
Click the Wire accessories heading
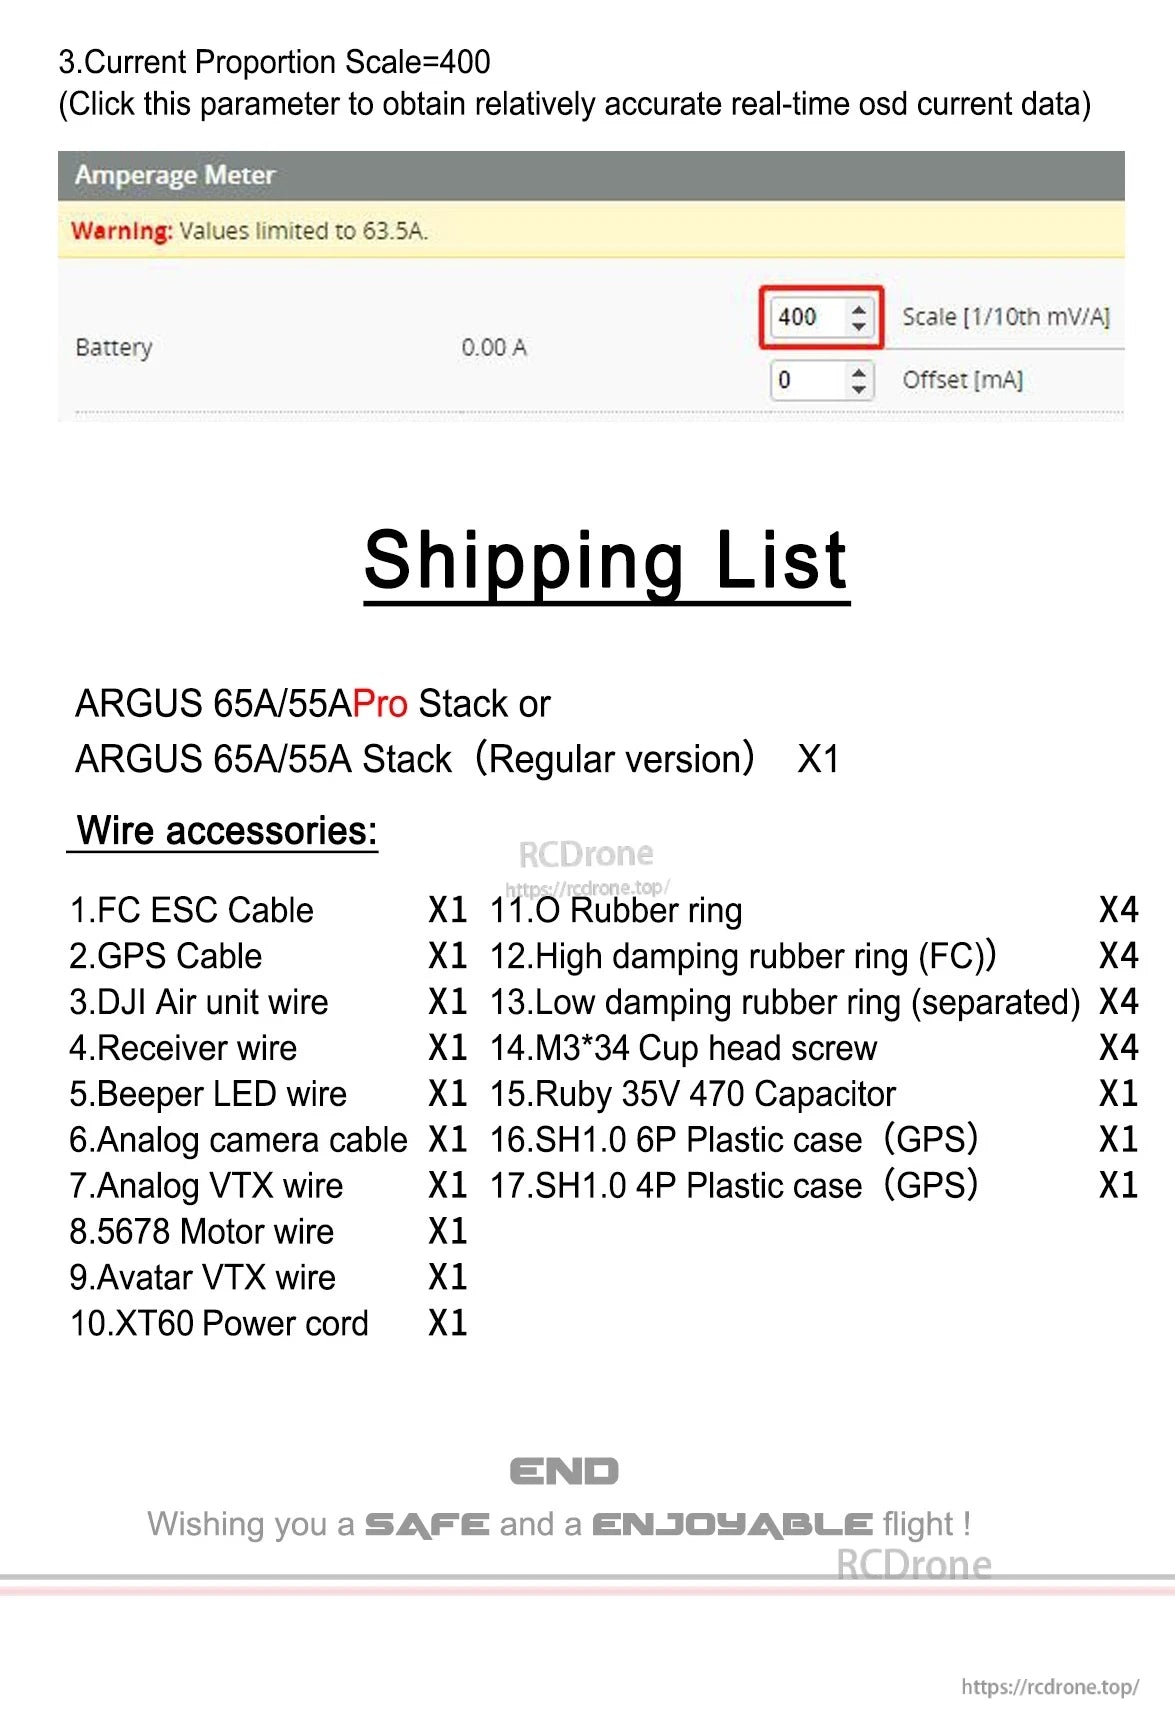tap(224, 830)
